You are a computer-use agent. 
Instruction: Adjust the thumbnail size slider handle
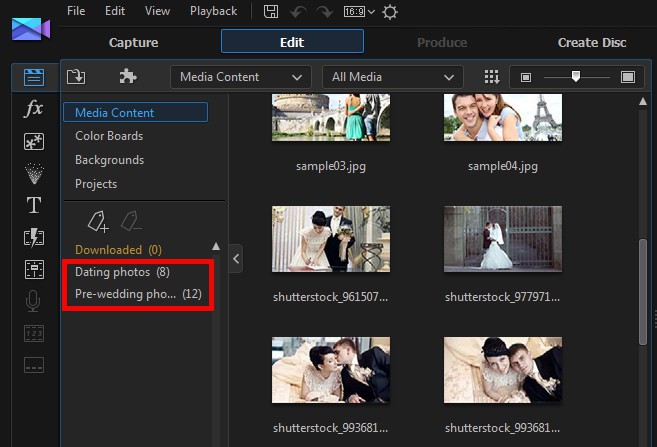[x=576, y=76]
